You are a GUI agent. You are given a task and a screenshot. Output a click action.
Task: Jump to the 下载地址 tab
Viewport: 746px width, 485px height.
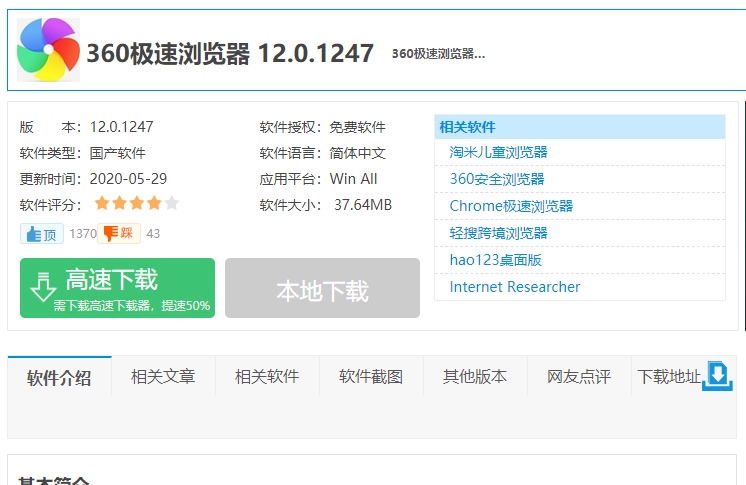click(669, 377)
